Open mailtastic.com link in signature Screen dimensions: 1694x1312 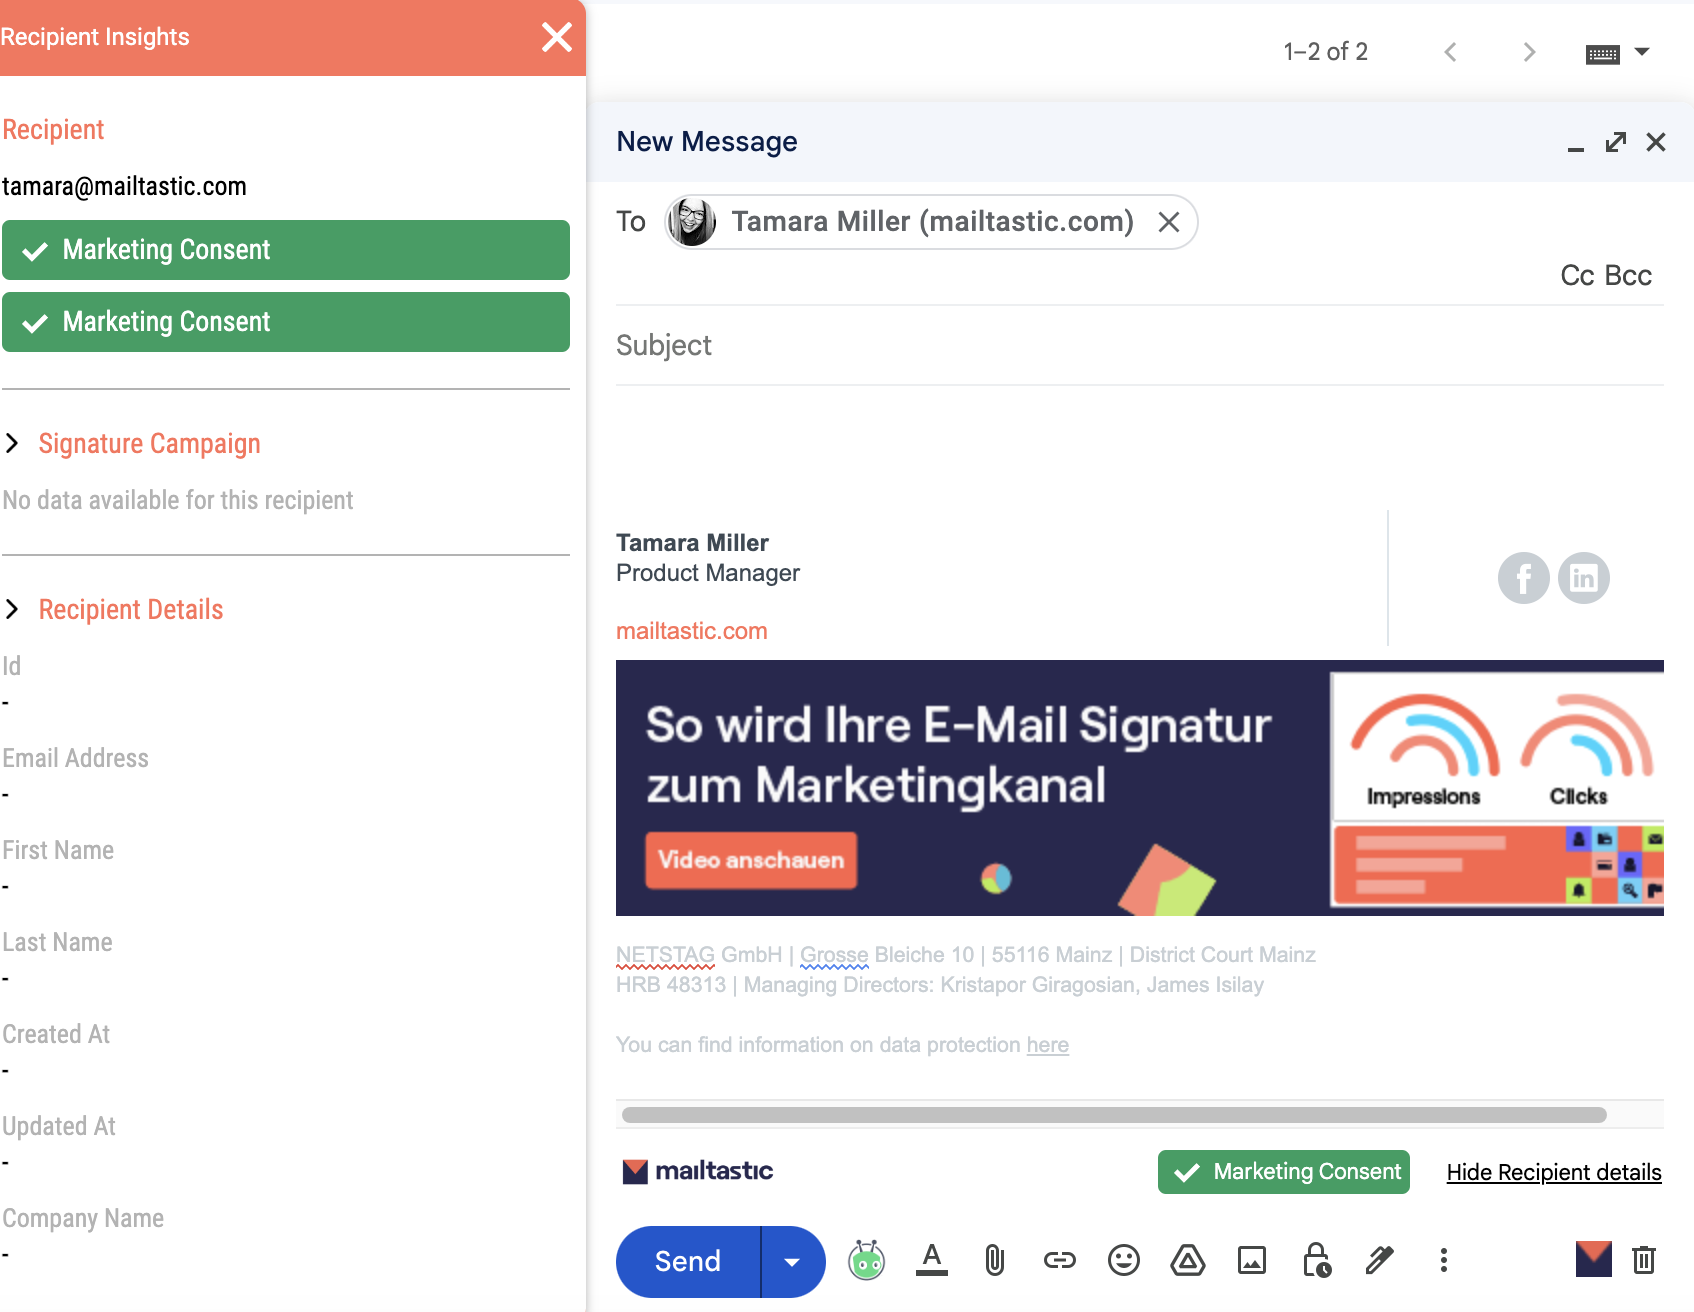pyautogui.click(x=692, y=631)
